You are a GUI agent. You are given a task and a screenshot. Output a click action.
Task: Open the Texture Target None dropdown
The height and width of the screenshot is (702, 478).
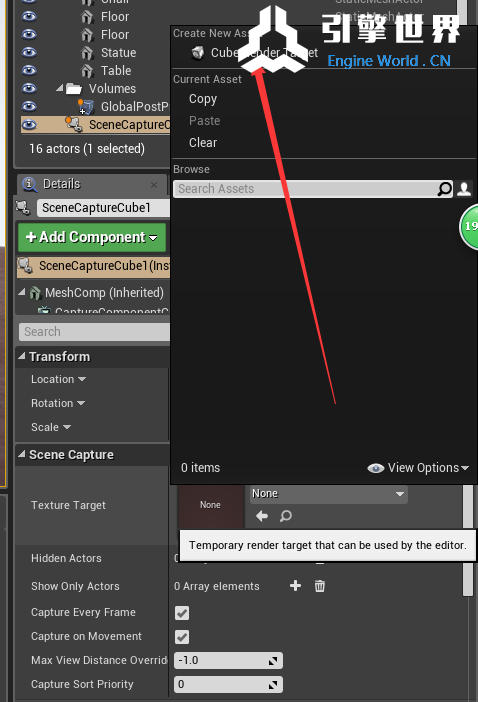click(x=328, y=494)
